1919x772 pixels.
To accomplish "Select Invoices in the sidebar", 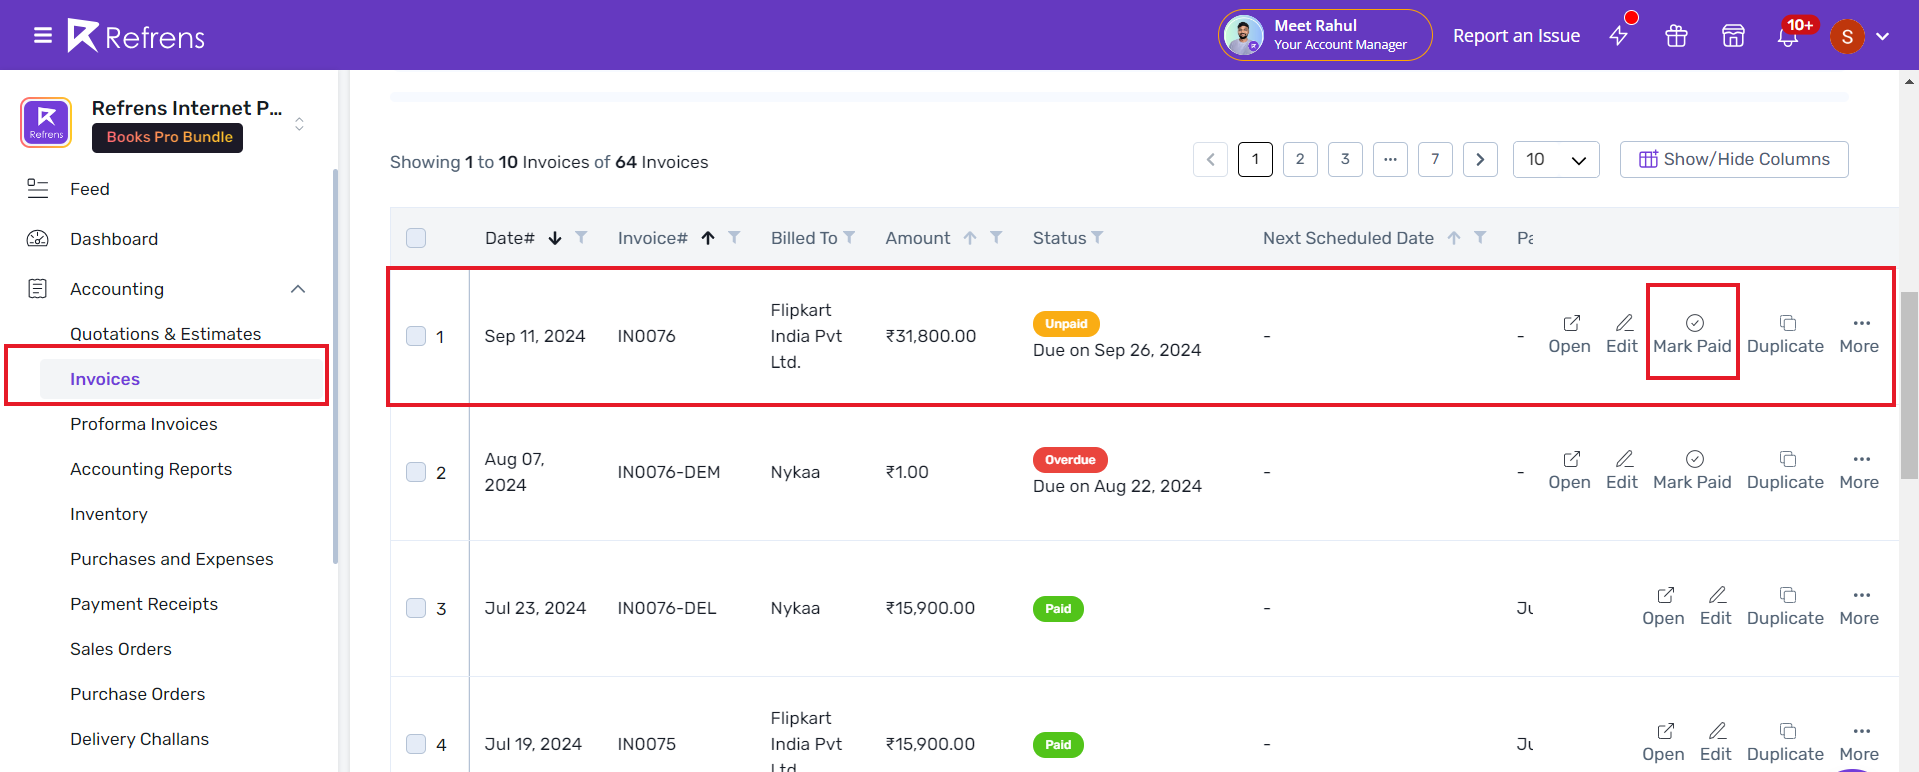I will pyautogui.click(x=182, y=379).
